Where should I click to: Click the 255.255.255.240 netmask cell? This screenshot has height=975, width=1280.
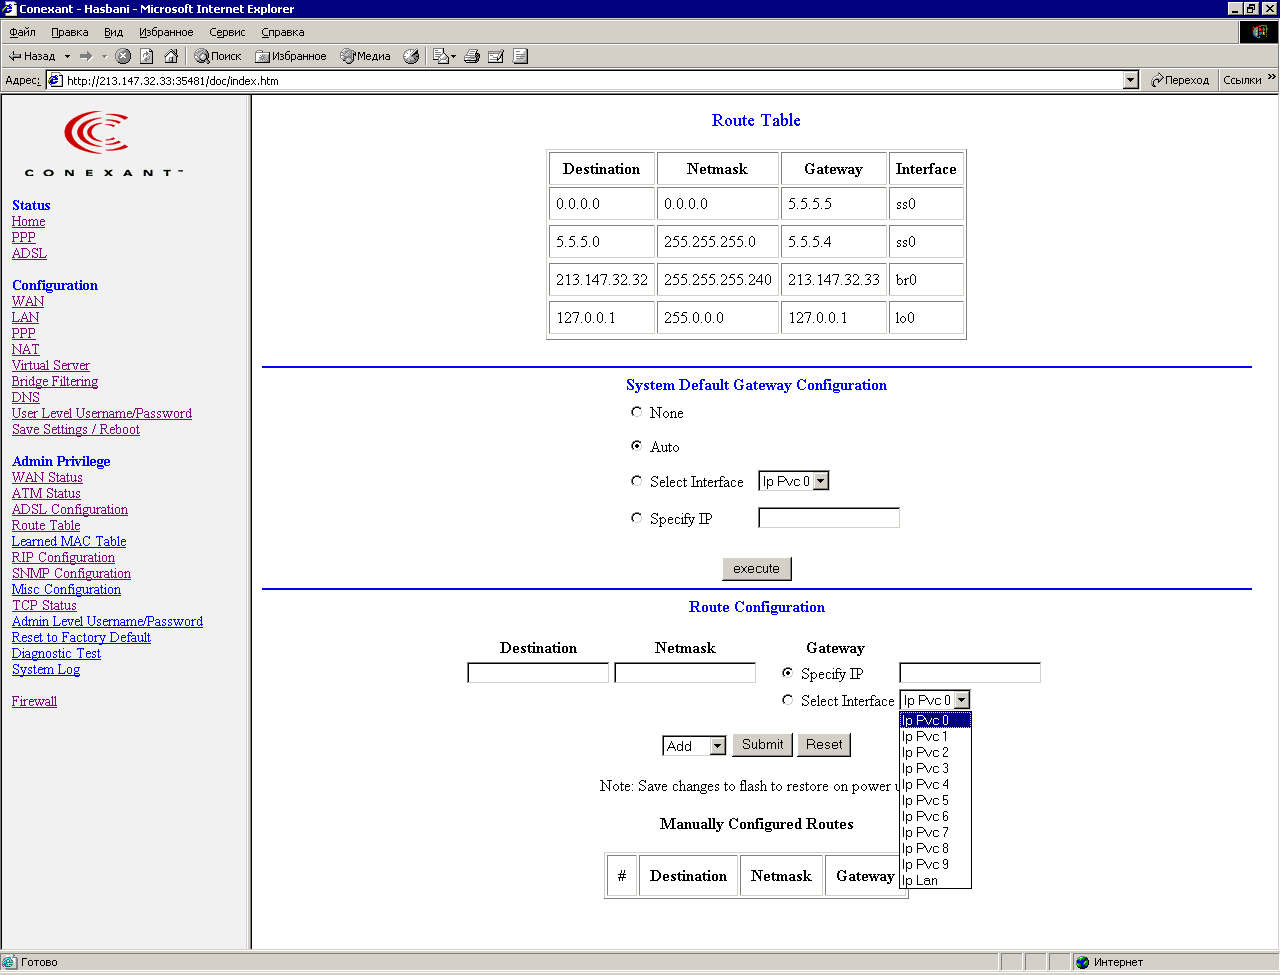[718, 280]
